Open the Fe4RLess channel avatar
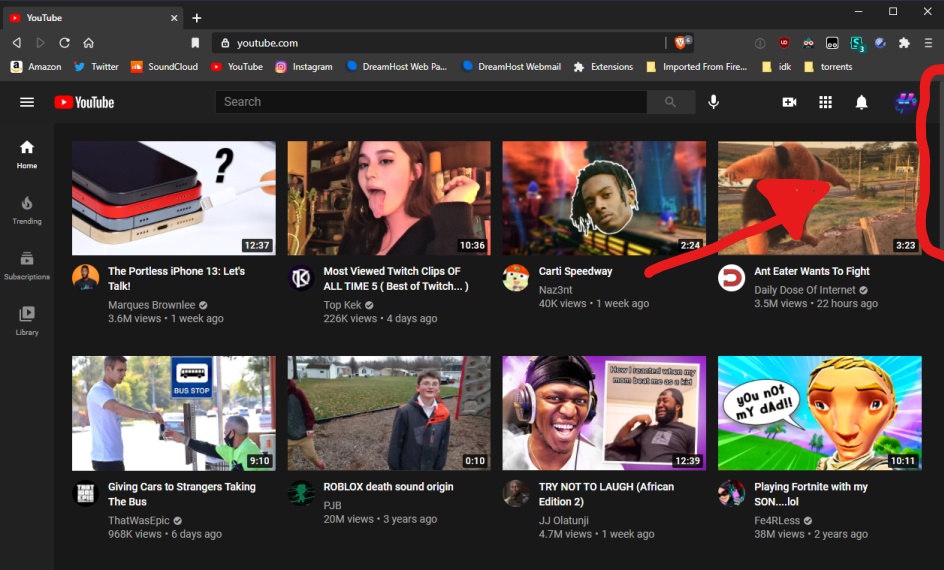 click(x=731, y=493)
